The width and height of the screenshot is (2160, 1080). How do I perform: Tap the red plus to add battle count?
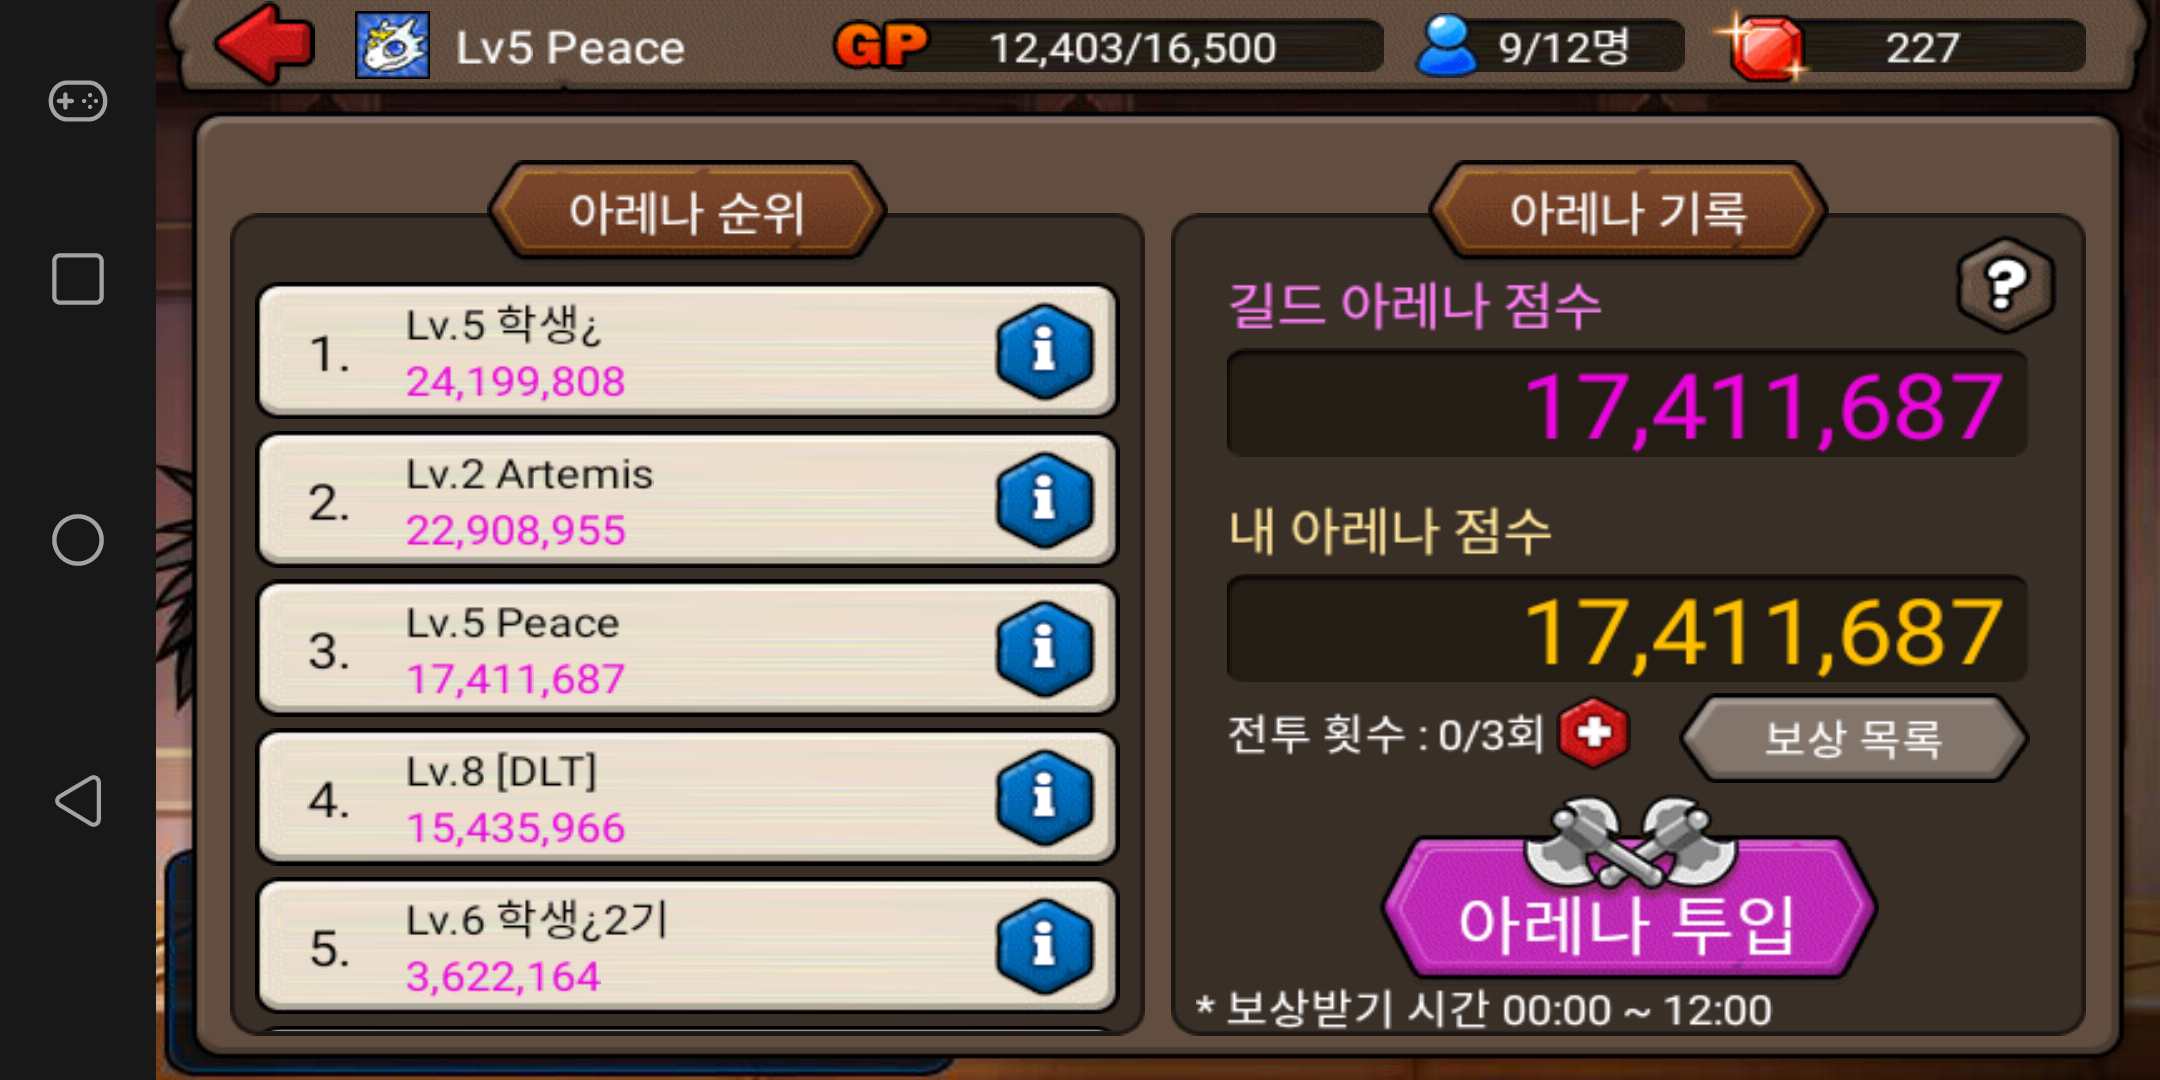pyautogui.click(x=1594, y=733)
